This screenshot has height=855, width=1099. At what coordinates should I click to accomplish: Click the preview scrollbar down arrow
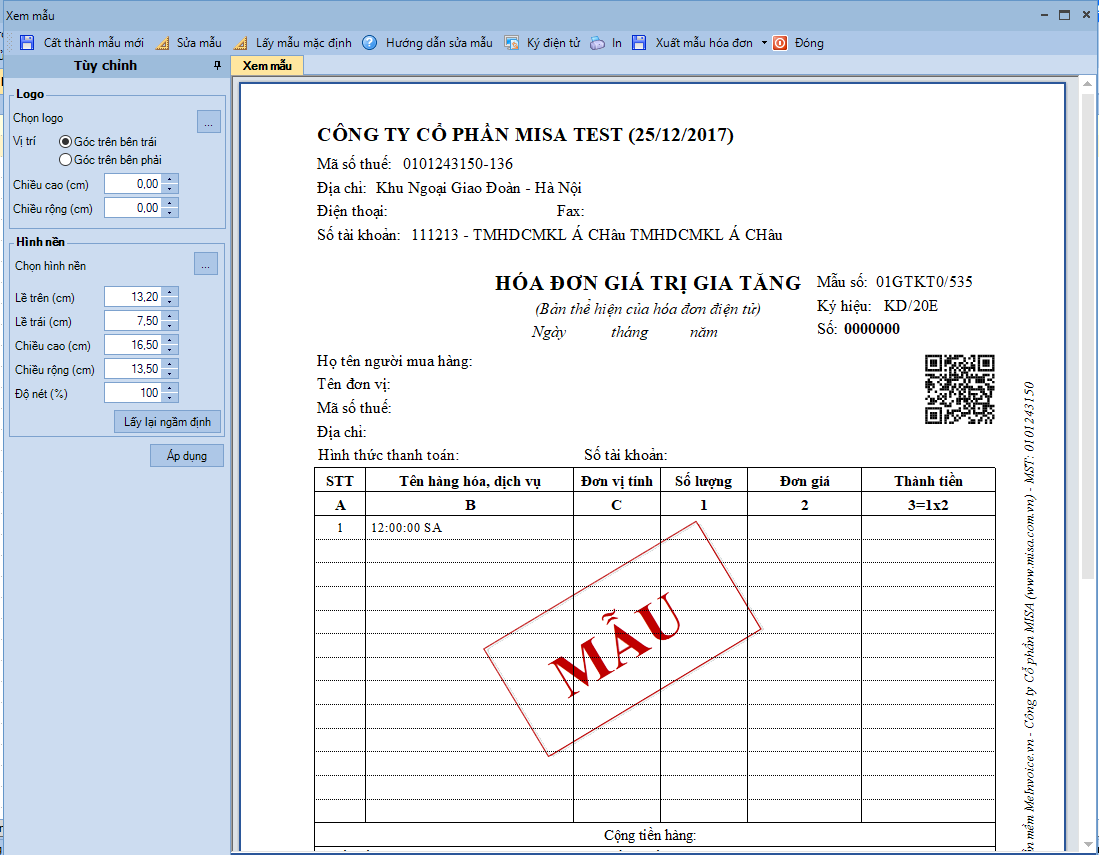tap(1088, 844)
